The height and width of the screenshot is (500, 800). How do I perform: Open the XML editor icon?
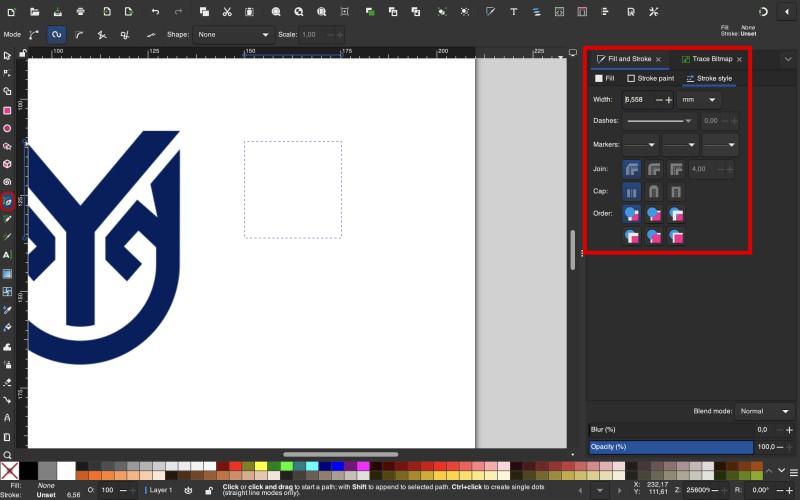coord(559,12)
